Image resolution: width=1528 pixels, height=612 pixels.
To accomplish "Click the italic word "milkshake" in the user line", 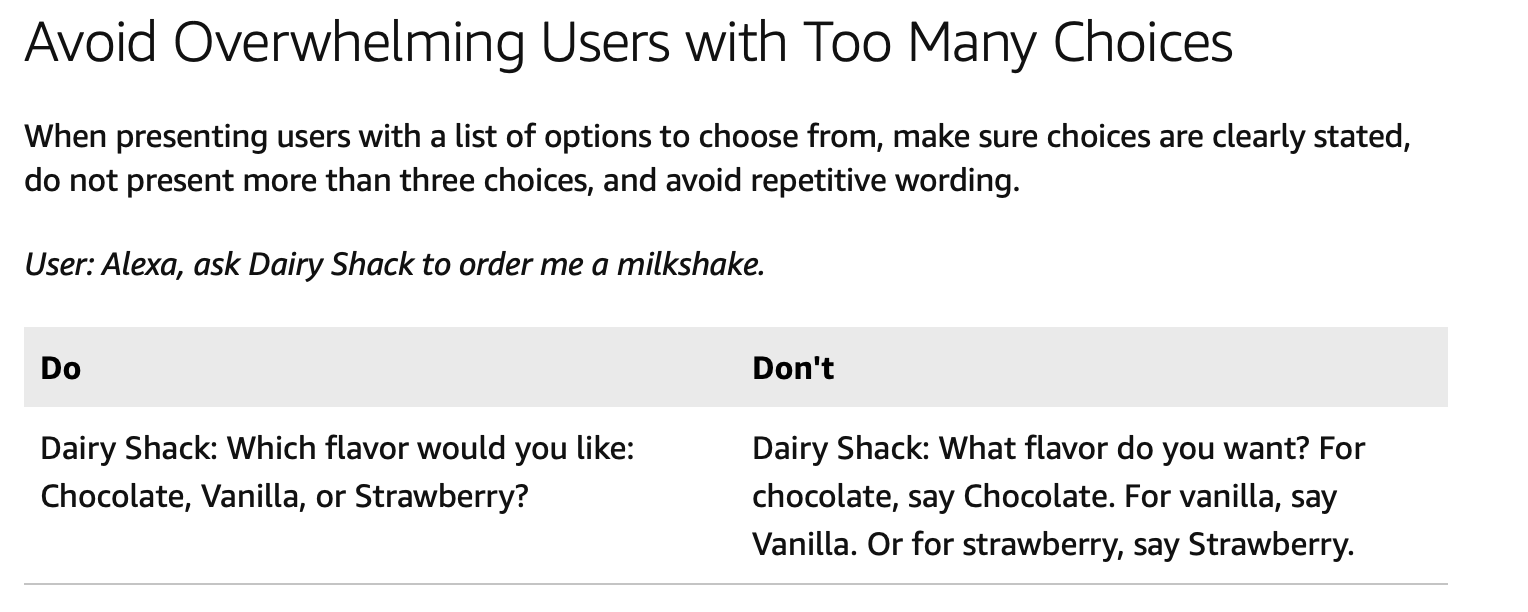I will [x=688, y=265].
